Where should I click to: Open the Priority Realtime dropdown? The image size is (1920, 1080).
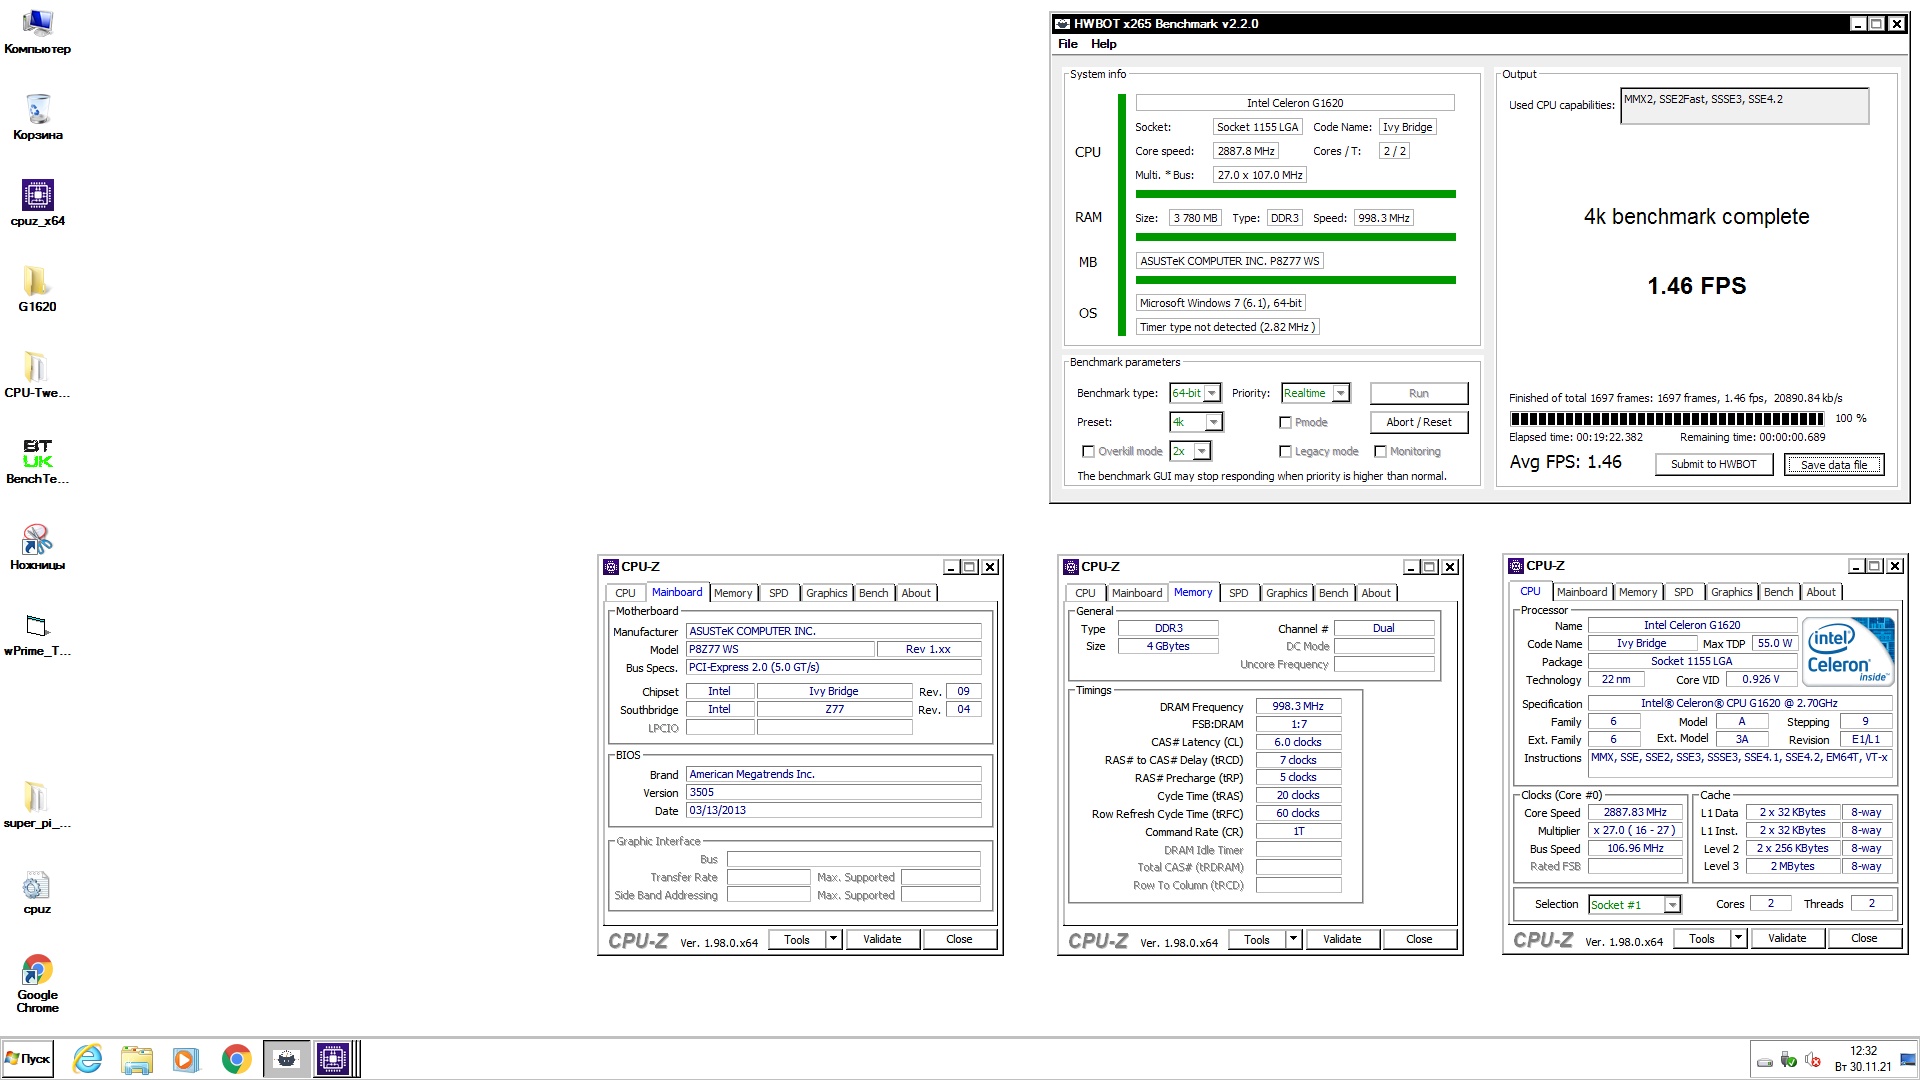click(1341, 394)
